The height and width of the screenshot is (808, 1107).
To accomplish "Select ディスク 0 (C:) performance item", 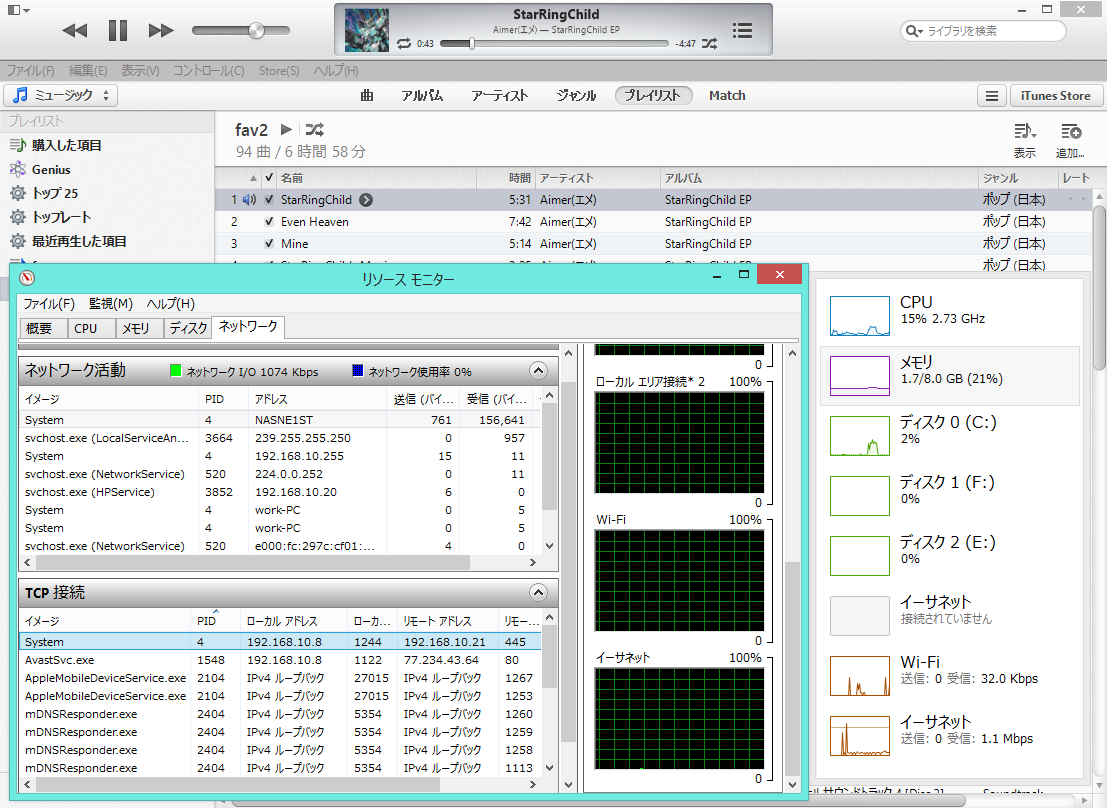I will [x=950, y=436].
